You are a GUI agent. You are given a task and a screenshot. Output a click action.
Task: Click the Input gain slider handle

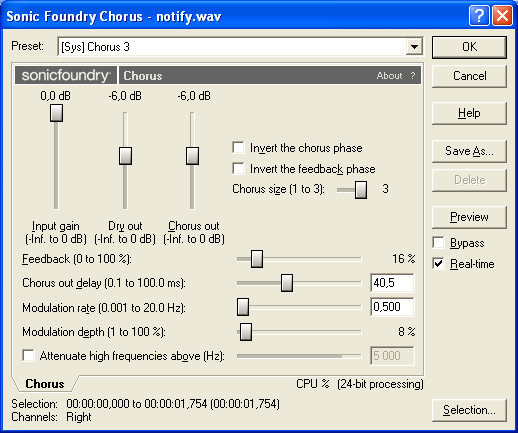[56, 113]
